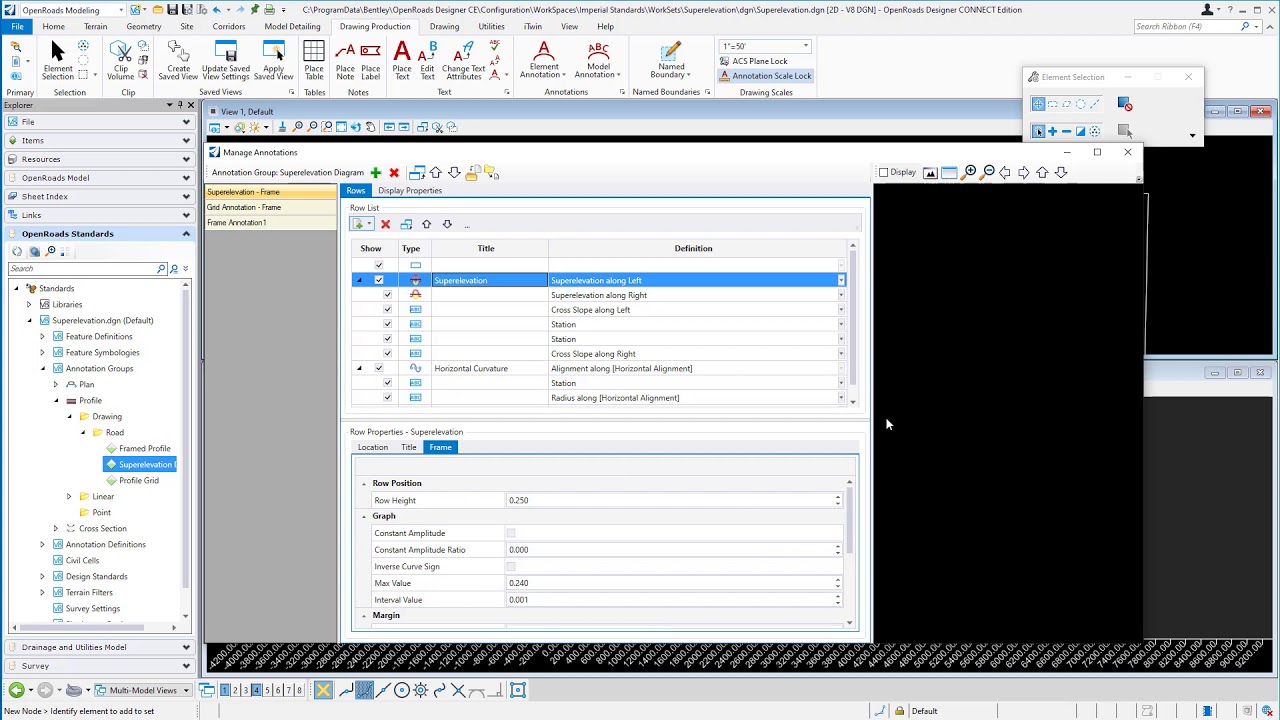Click Change Text Attributes tool
This screenshot has width=1280, height=720.
tap(463, 61)
